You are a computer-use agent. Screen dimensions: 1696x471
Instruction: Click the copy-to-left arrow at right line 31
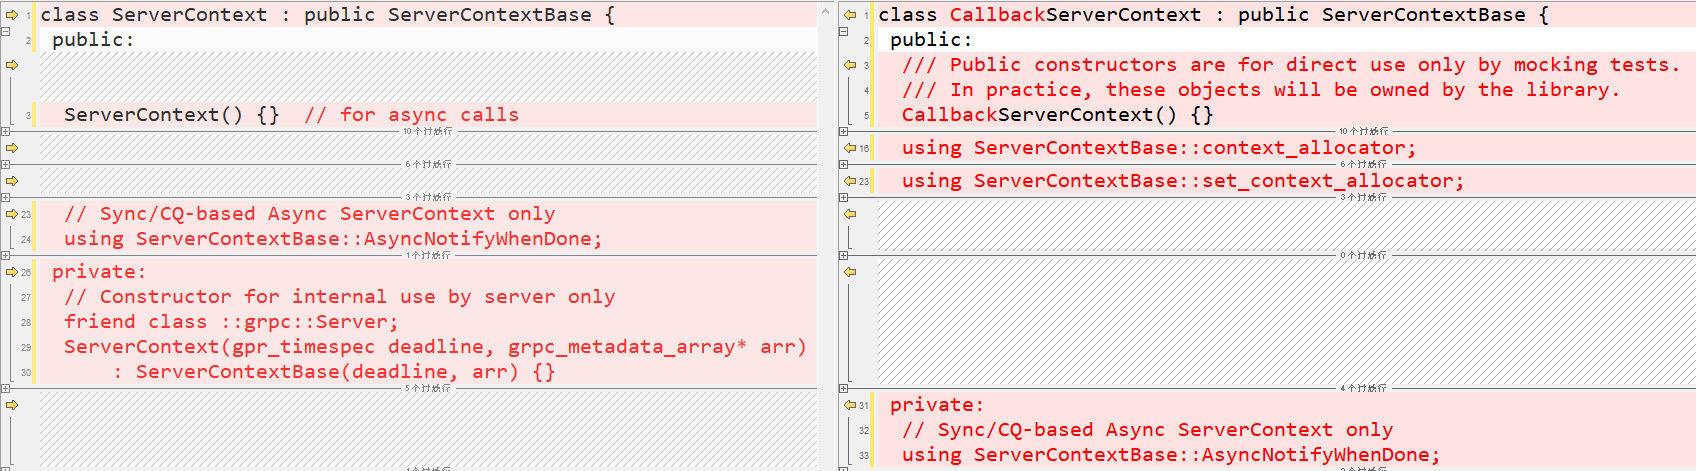[x=849, y=405]
